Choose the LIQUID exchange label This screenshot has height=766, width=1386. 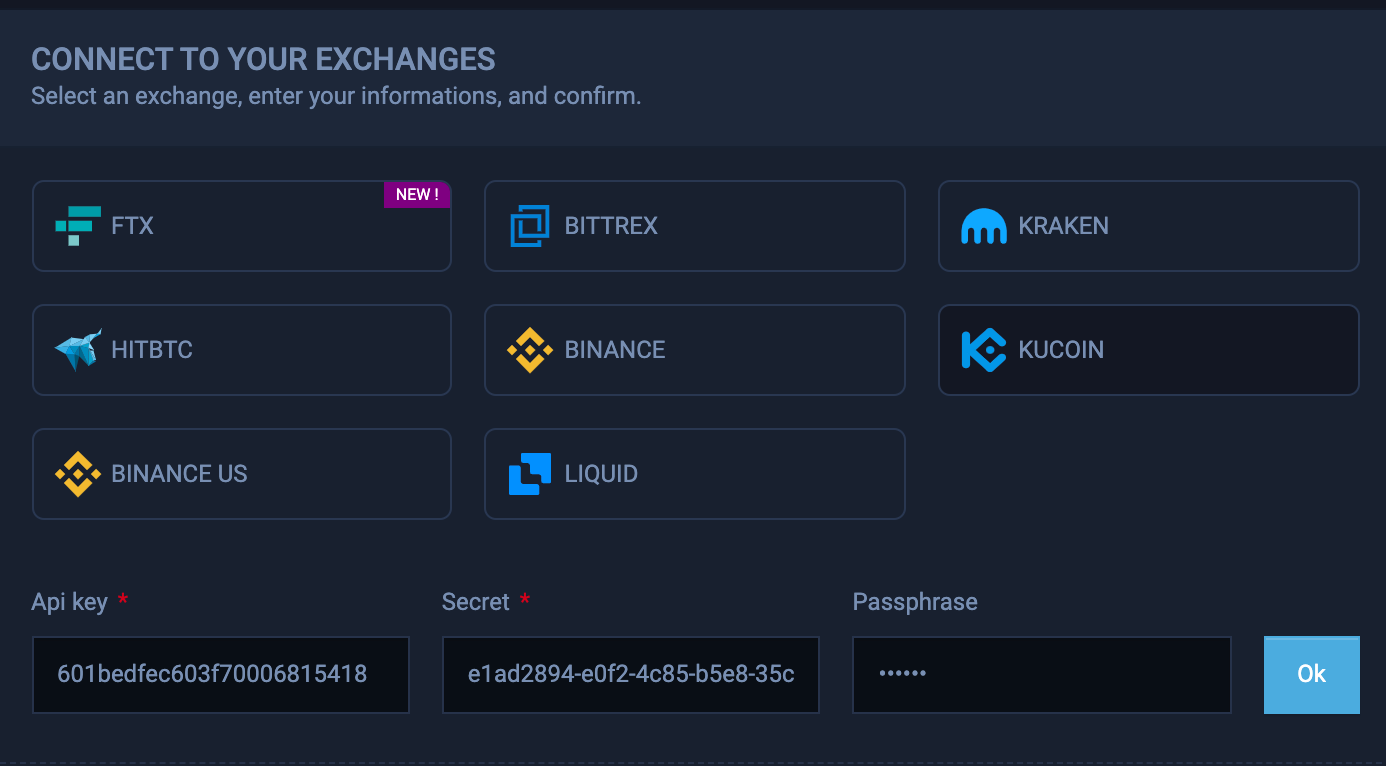[601, 474]
